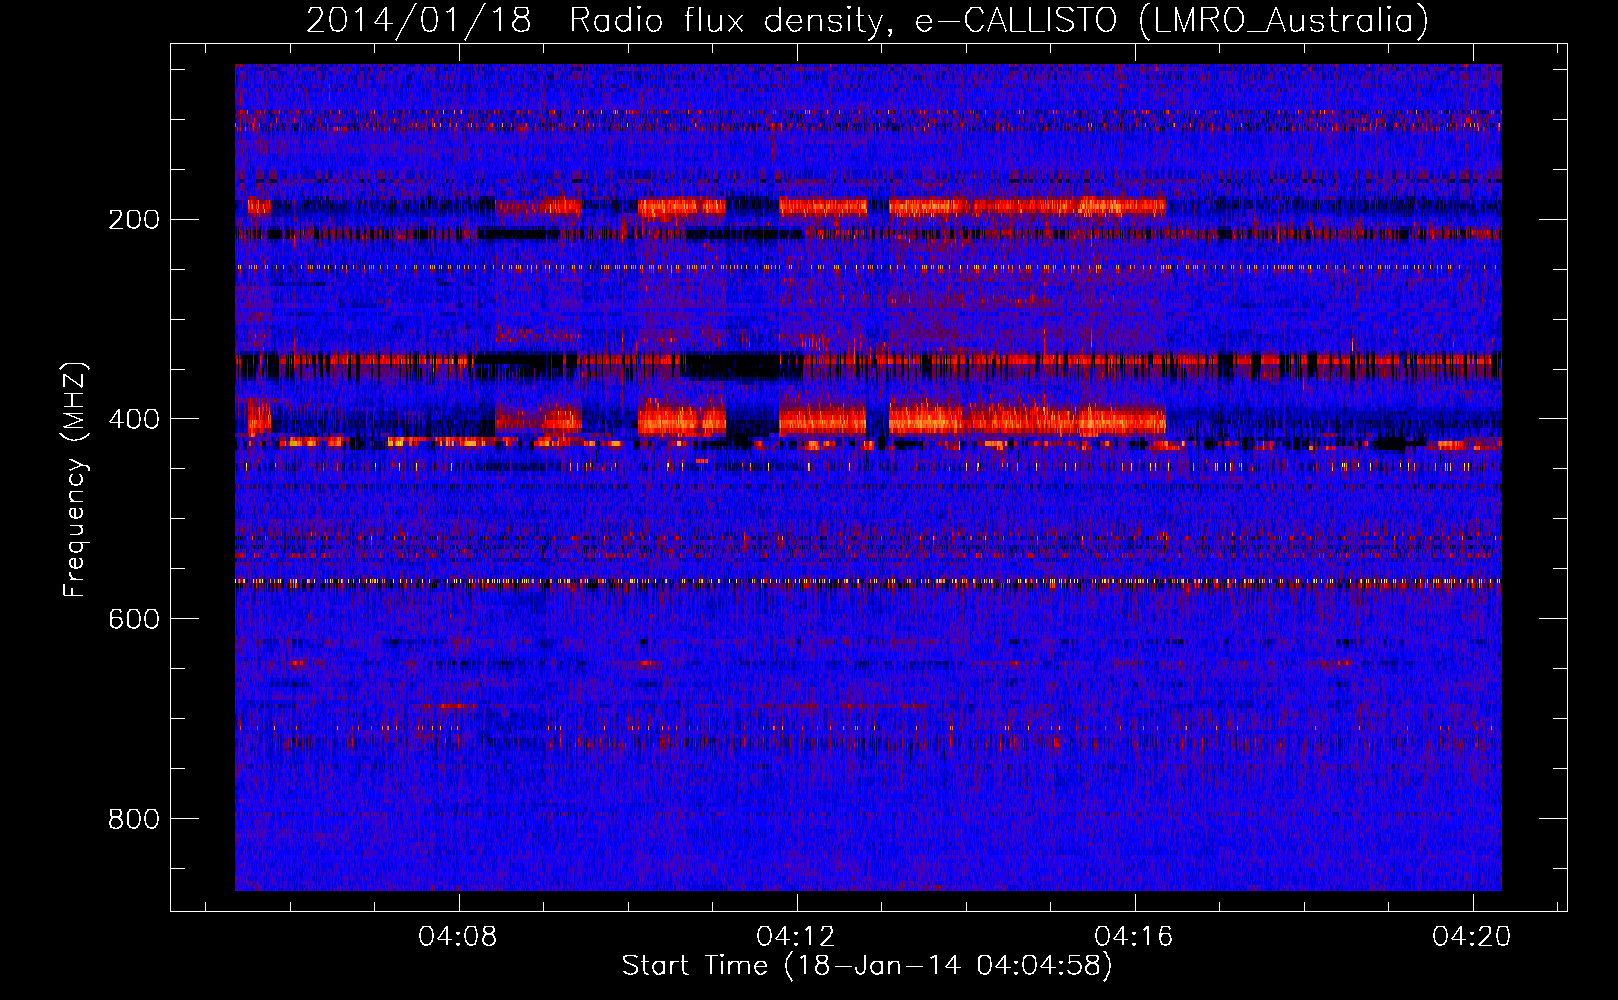1618x1000 pixels.
Task: Select the 04:08 time tick label
Action: click(x=459, y=937)
